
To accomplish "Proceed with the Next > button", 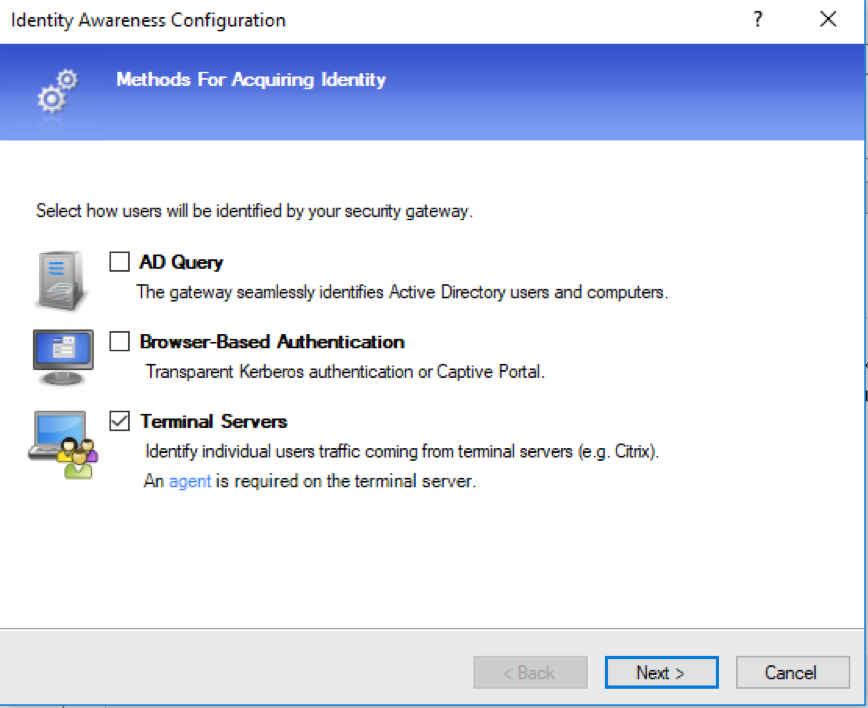I will (x=662, y=673).
